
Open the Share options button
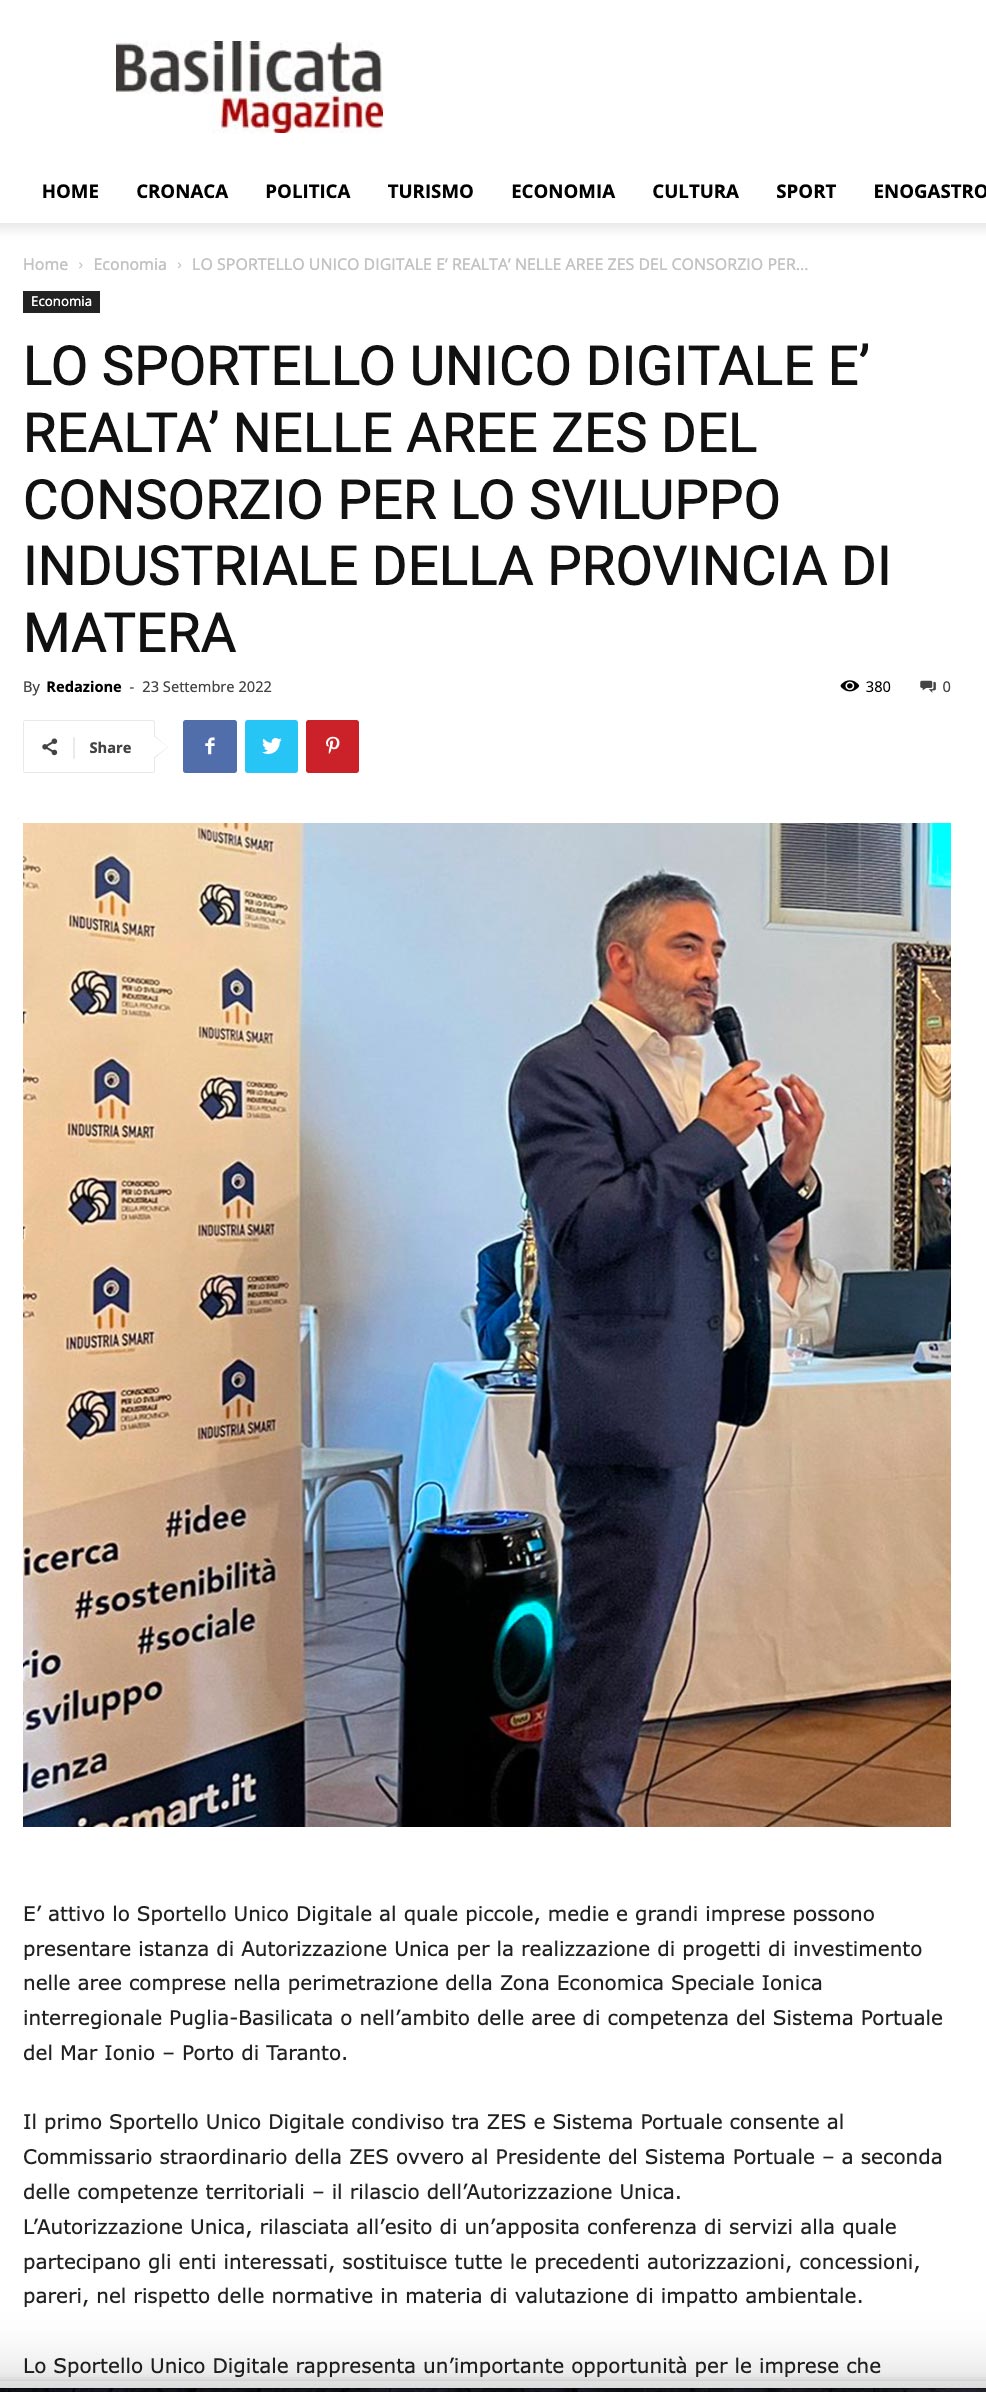tap(89, 747)
